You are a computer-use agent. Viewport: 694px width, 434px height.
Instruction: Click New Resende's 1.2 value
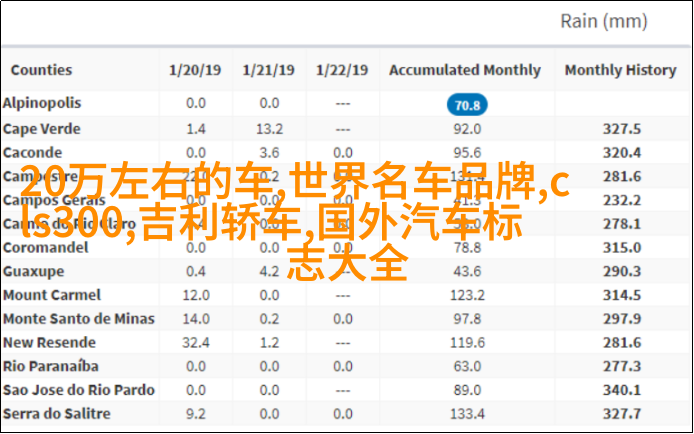[x=269, y=342]
